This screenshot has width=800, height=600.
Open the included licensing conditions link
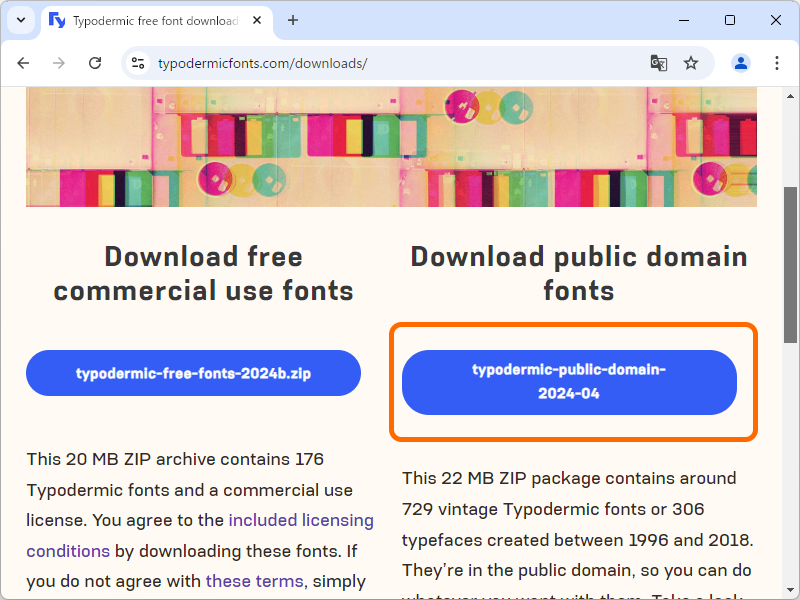tap(301, 520)
